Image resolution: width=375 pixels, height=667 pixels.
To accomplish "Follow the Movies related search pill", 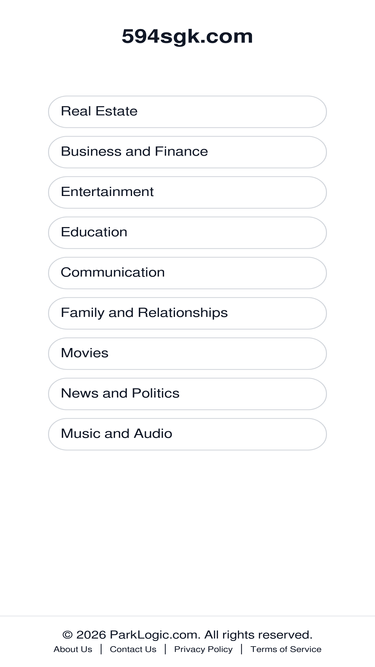I will pyautogui.click(x=187, y=353).
